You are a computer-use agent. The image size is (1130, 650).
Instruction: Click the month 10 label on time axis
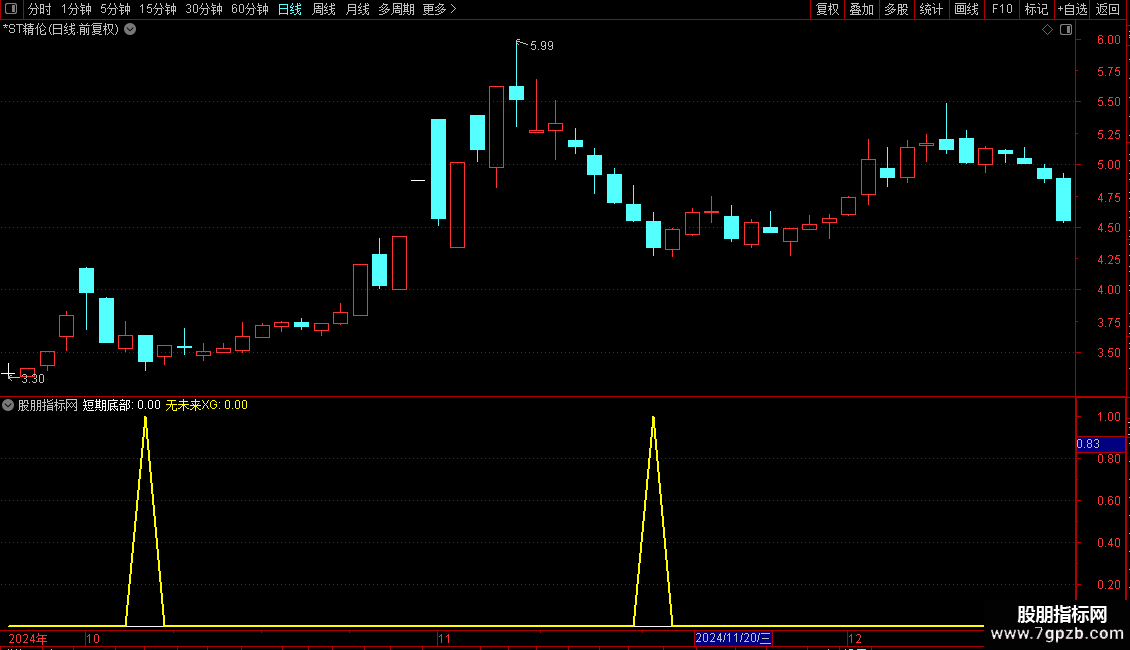pos(92,638)
